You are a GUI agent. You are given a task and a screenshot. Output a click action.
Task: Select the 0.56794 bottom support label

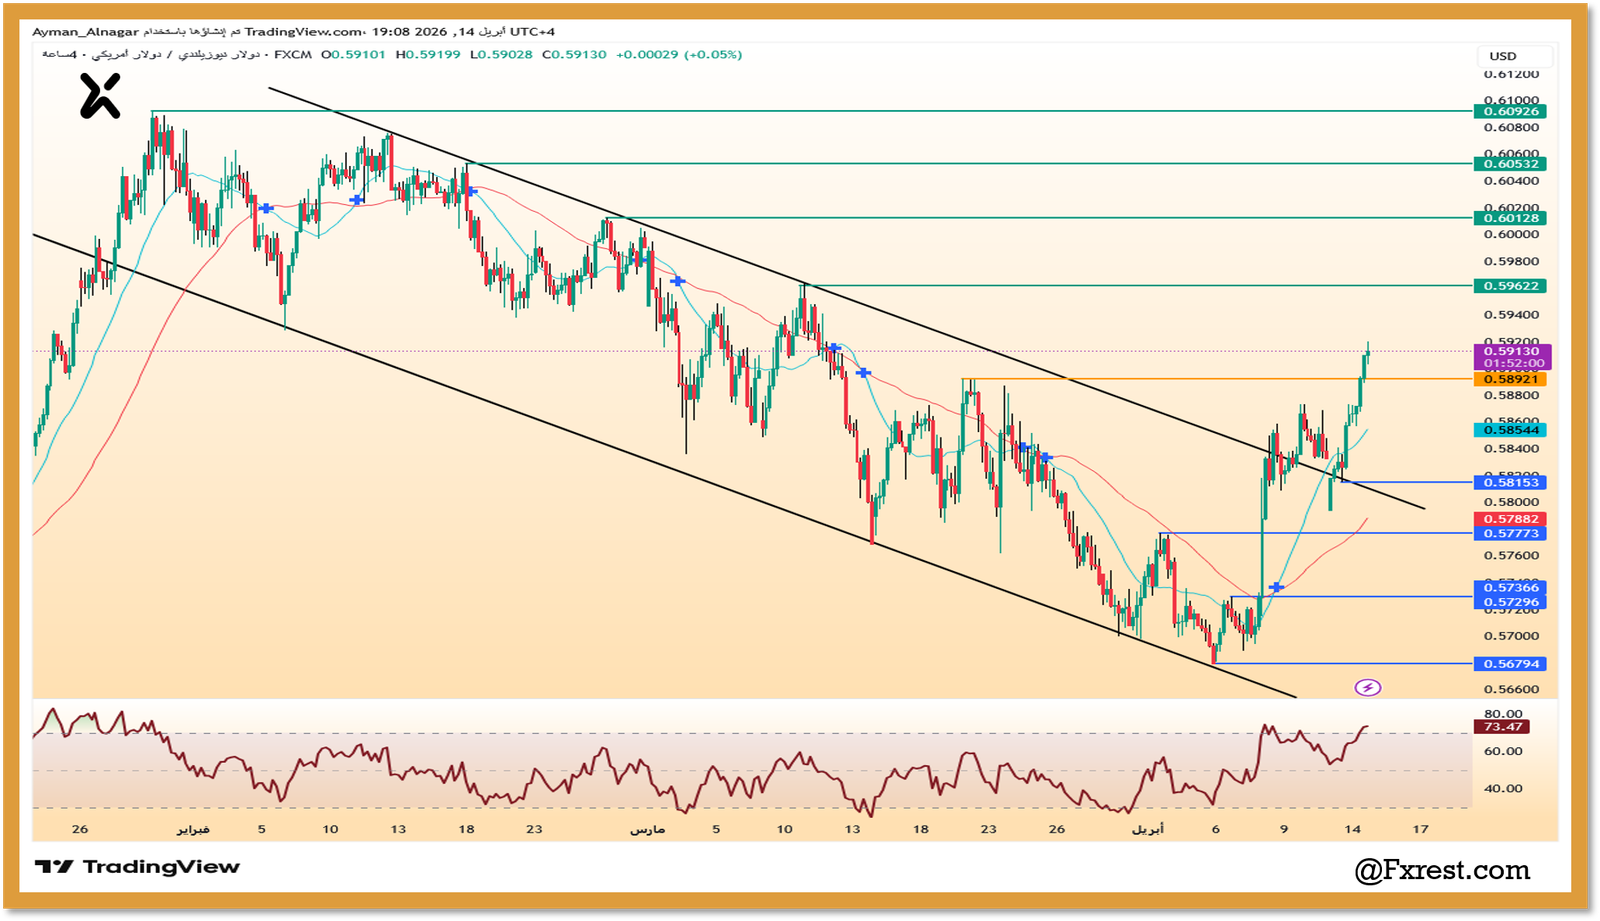1510,664
